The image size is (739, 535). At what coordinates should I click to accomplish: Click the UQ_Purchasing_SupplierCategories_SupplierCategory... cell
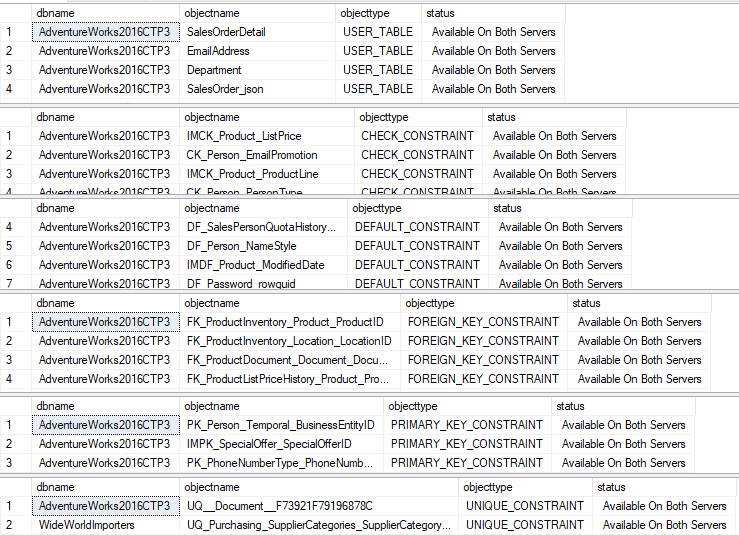(319, 525)
